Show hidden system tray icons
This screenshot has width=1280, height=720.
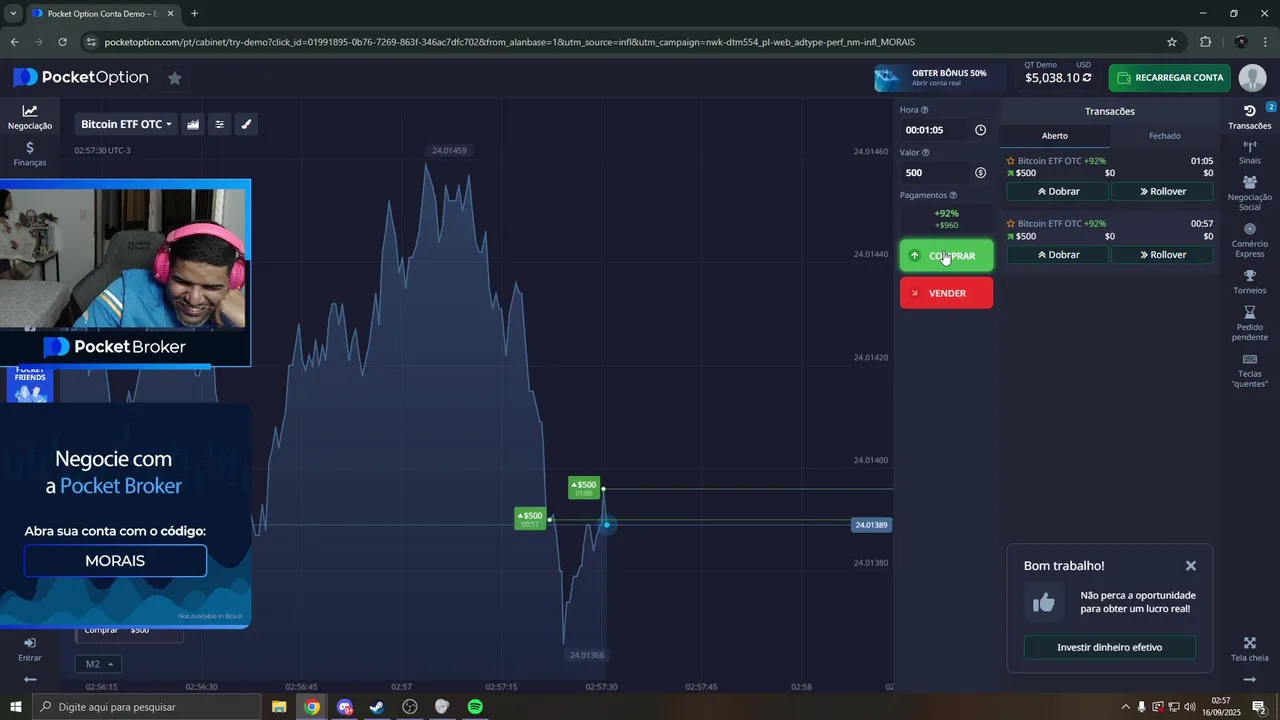[1125, 707]
